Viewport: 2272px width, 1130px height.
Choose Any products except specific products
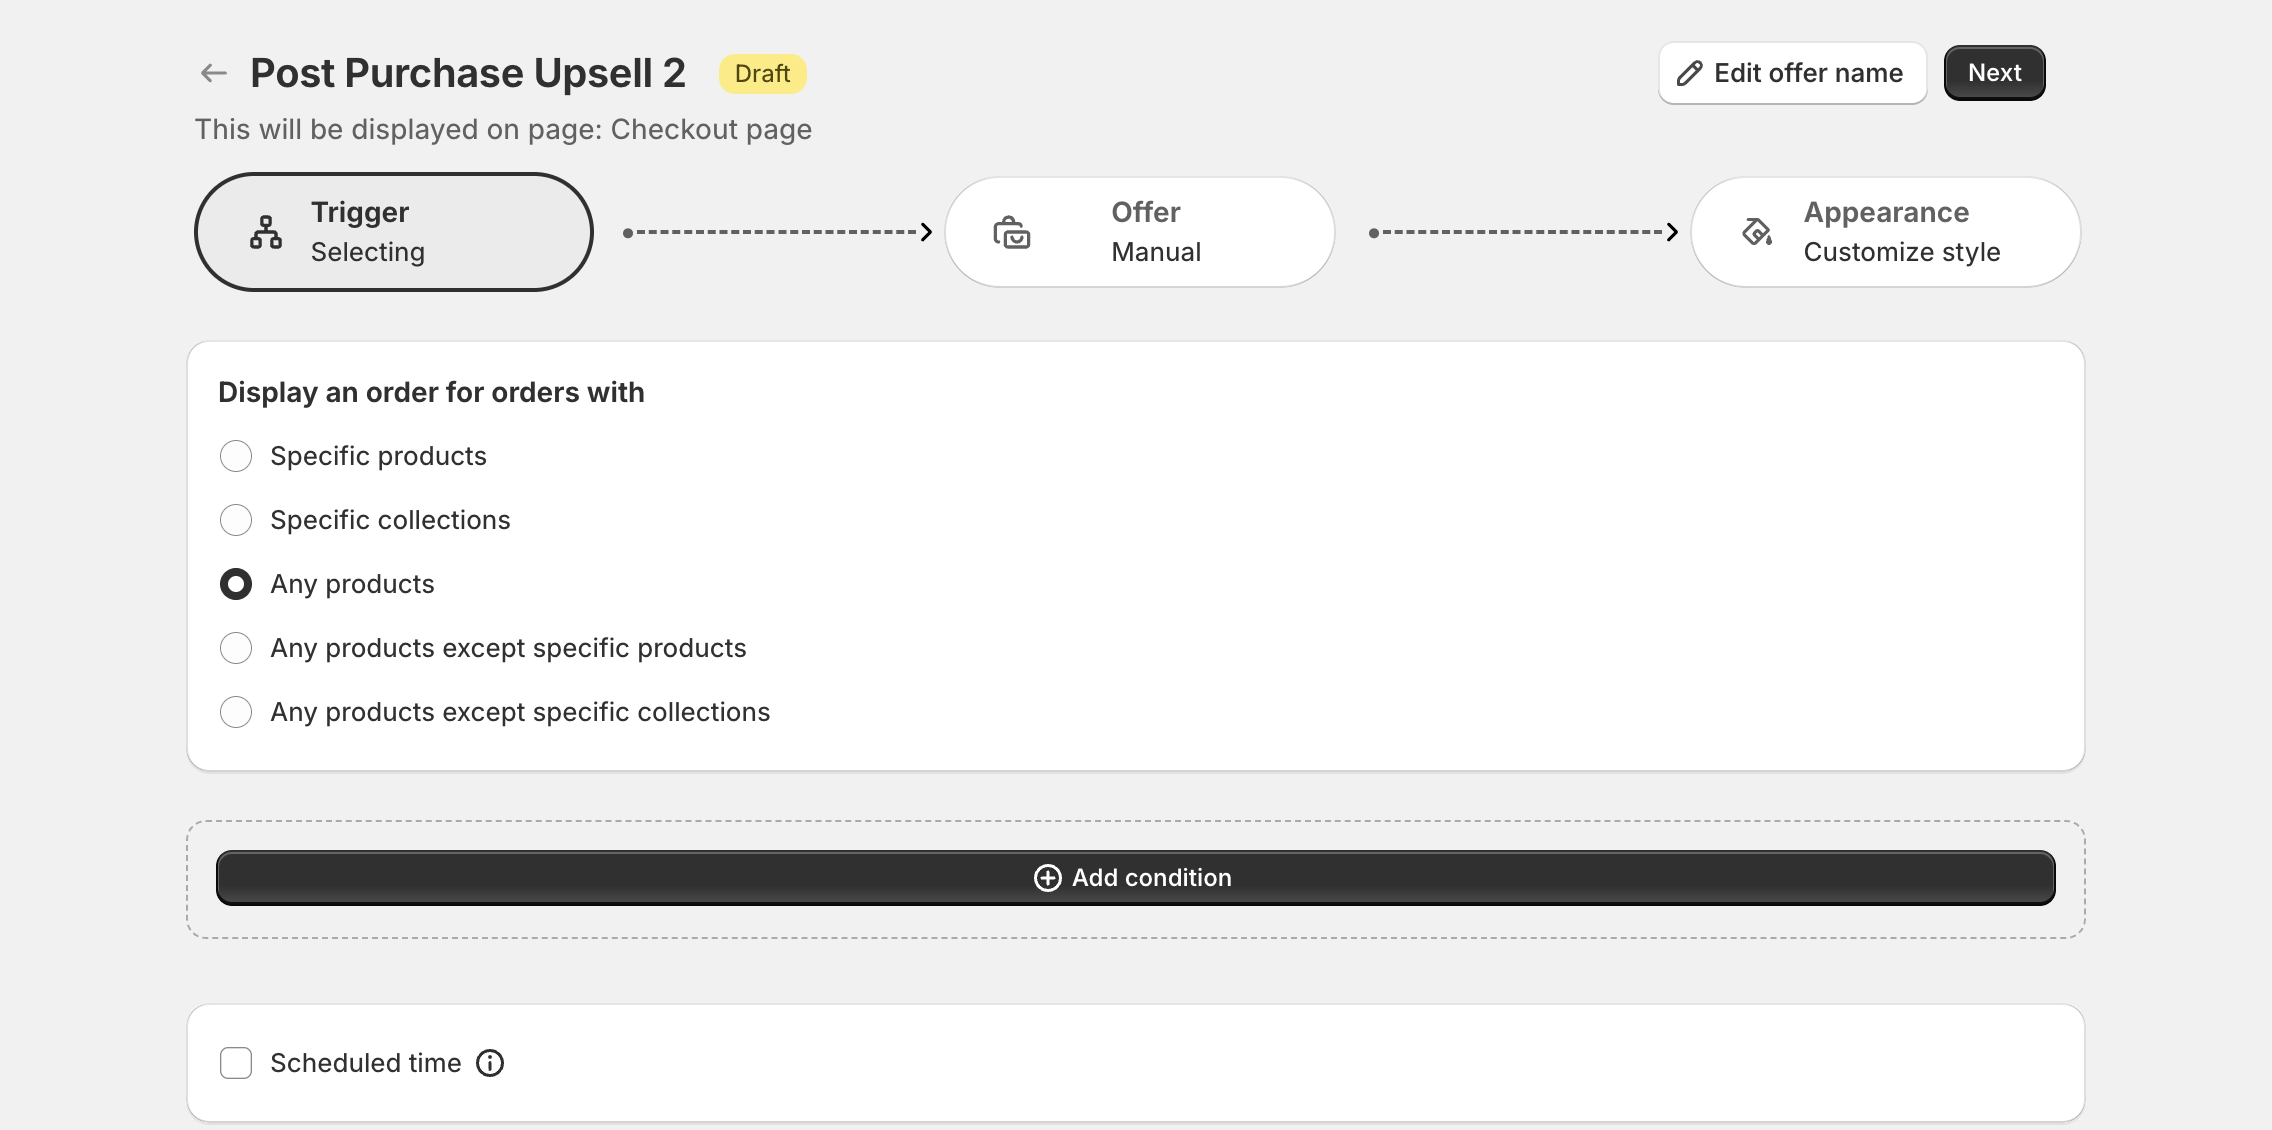point(236,648)
